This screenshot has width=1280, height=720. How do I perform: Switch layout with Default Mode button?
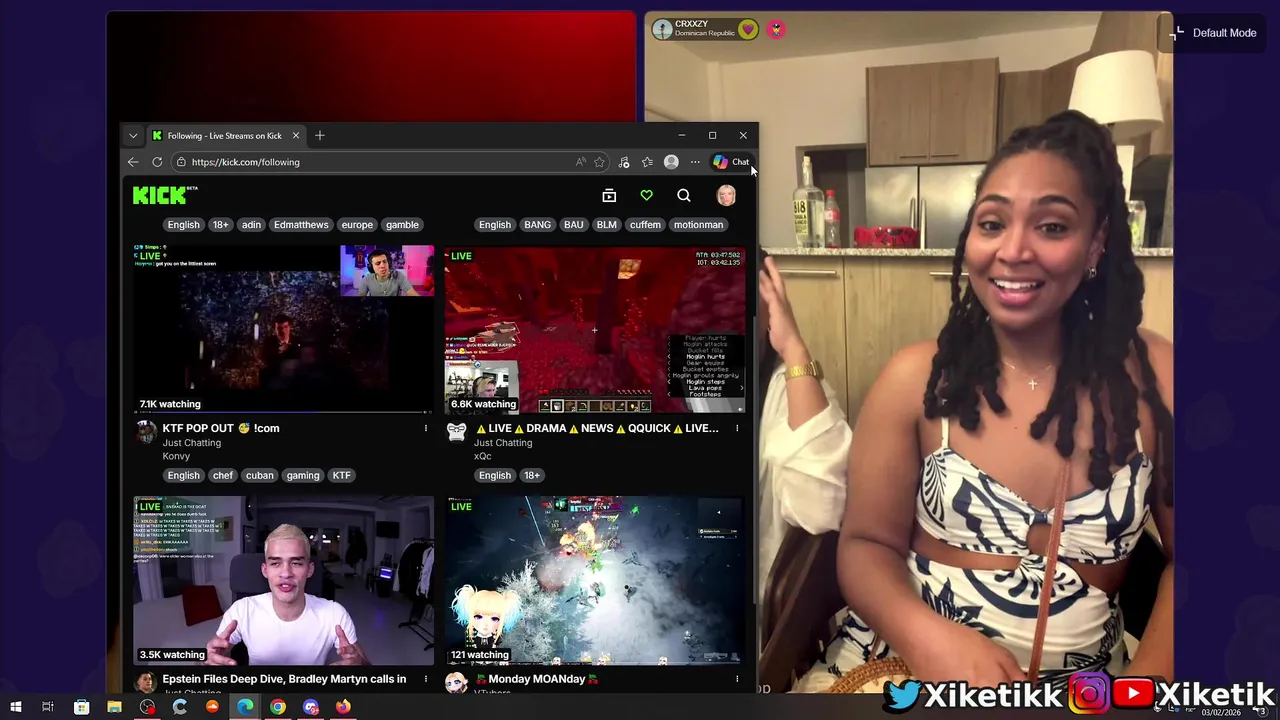tap(1214, 33)
